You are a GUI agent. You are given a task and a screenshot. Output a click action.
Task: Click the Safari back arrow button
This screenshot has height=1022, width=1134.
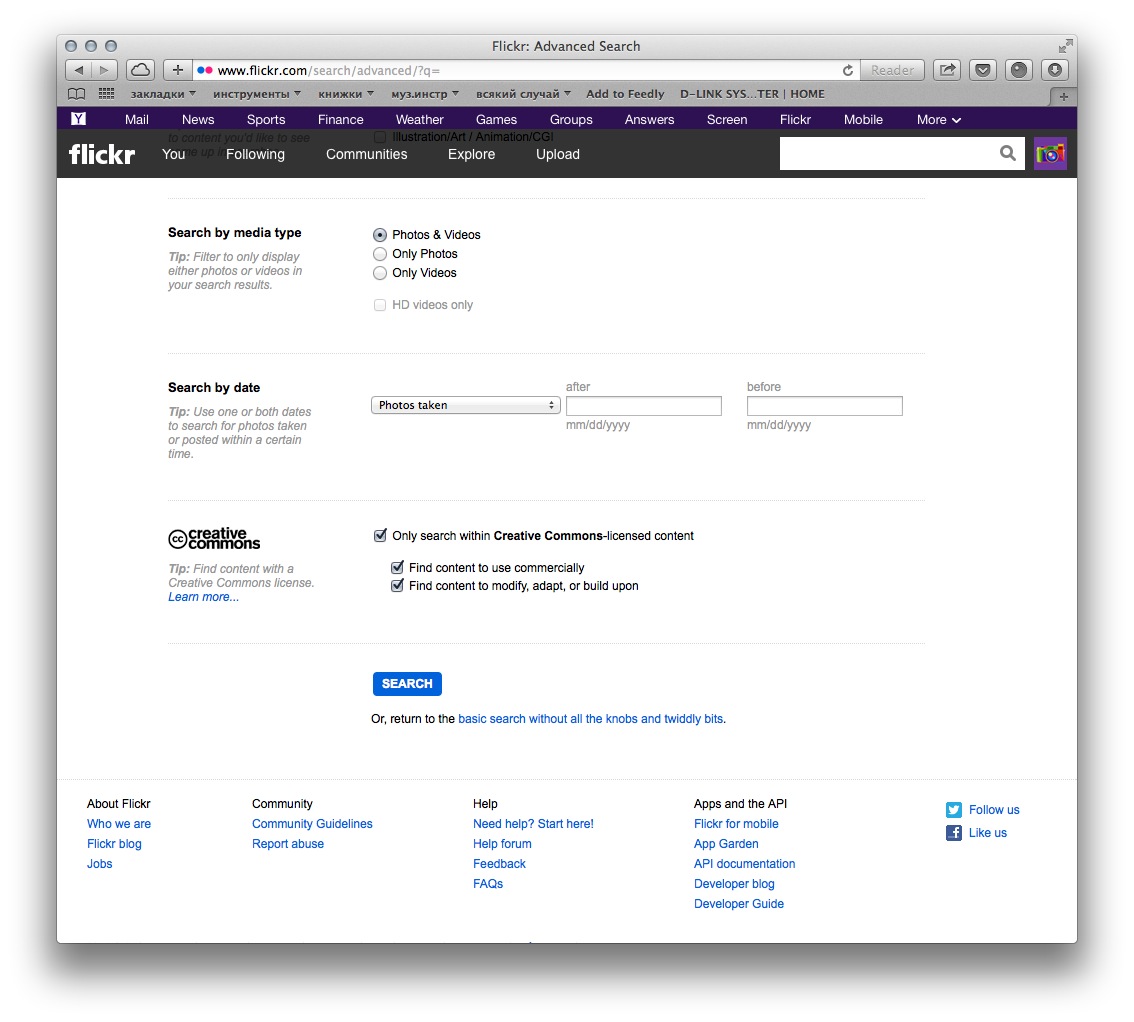[x=79, y=70]
